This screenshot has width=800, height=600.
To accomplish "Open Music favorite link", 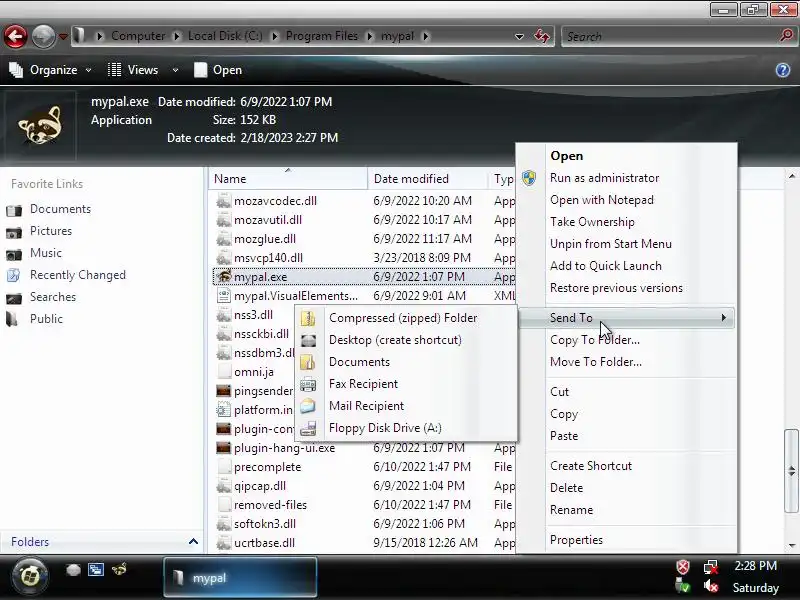I will click(x=45, y=253).
